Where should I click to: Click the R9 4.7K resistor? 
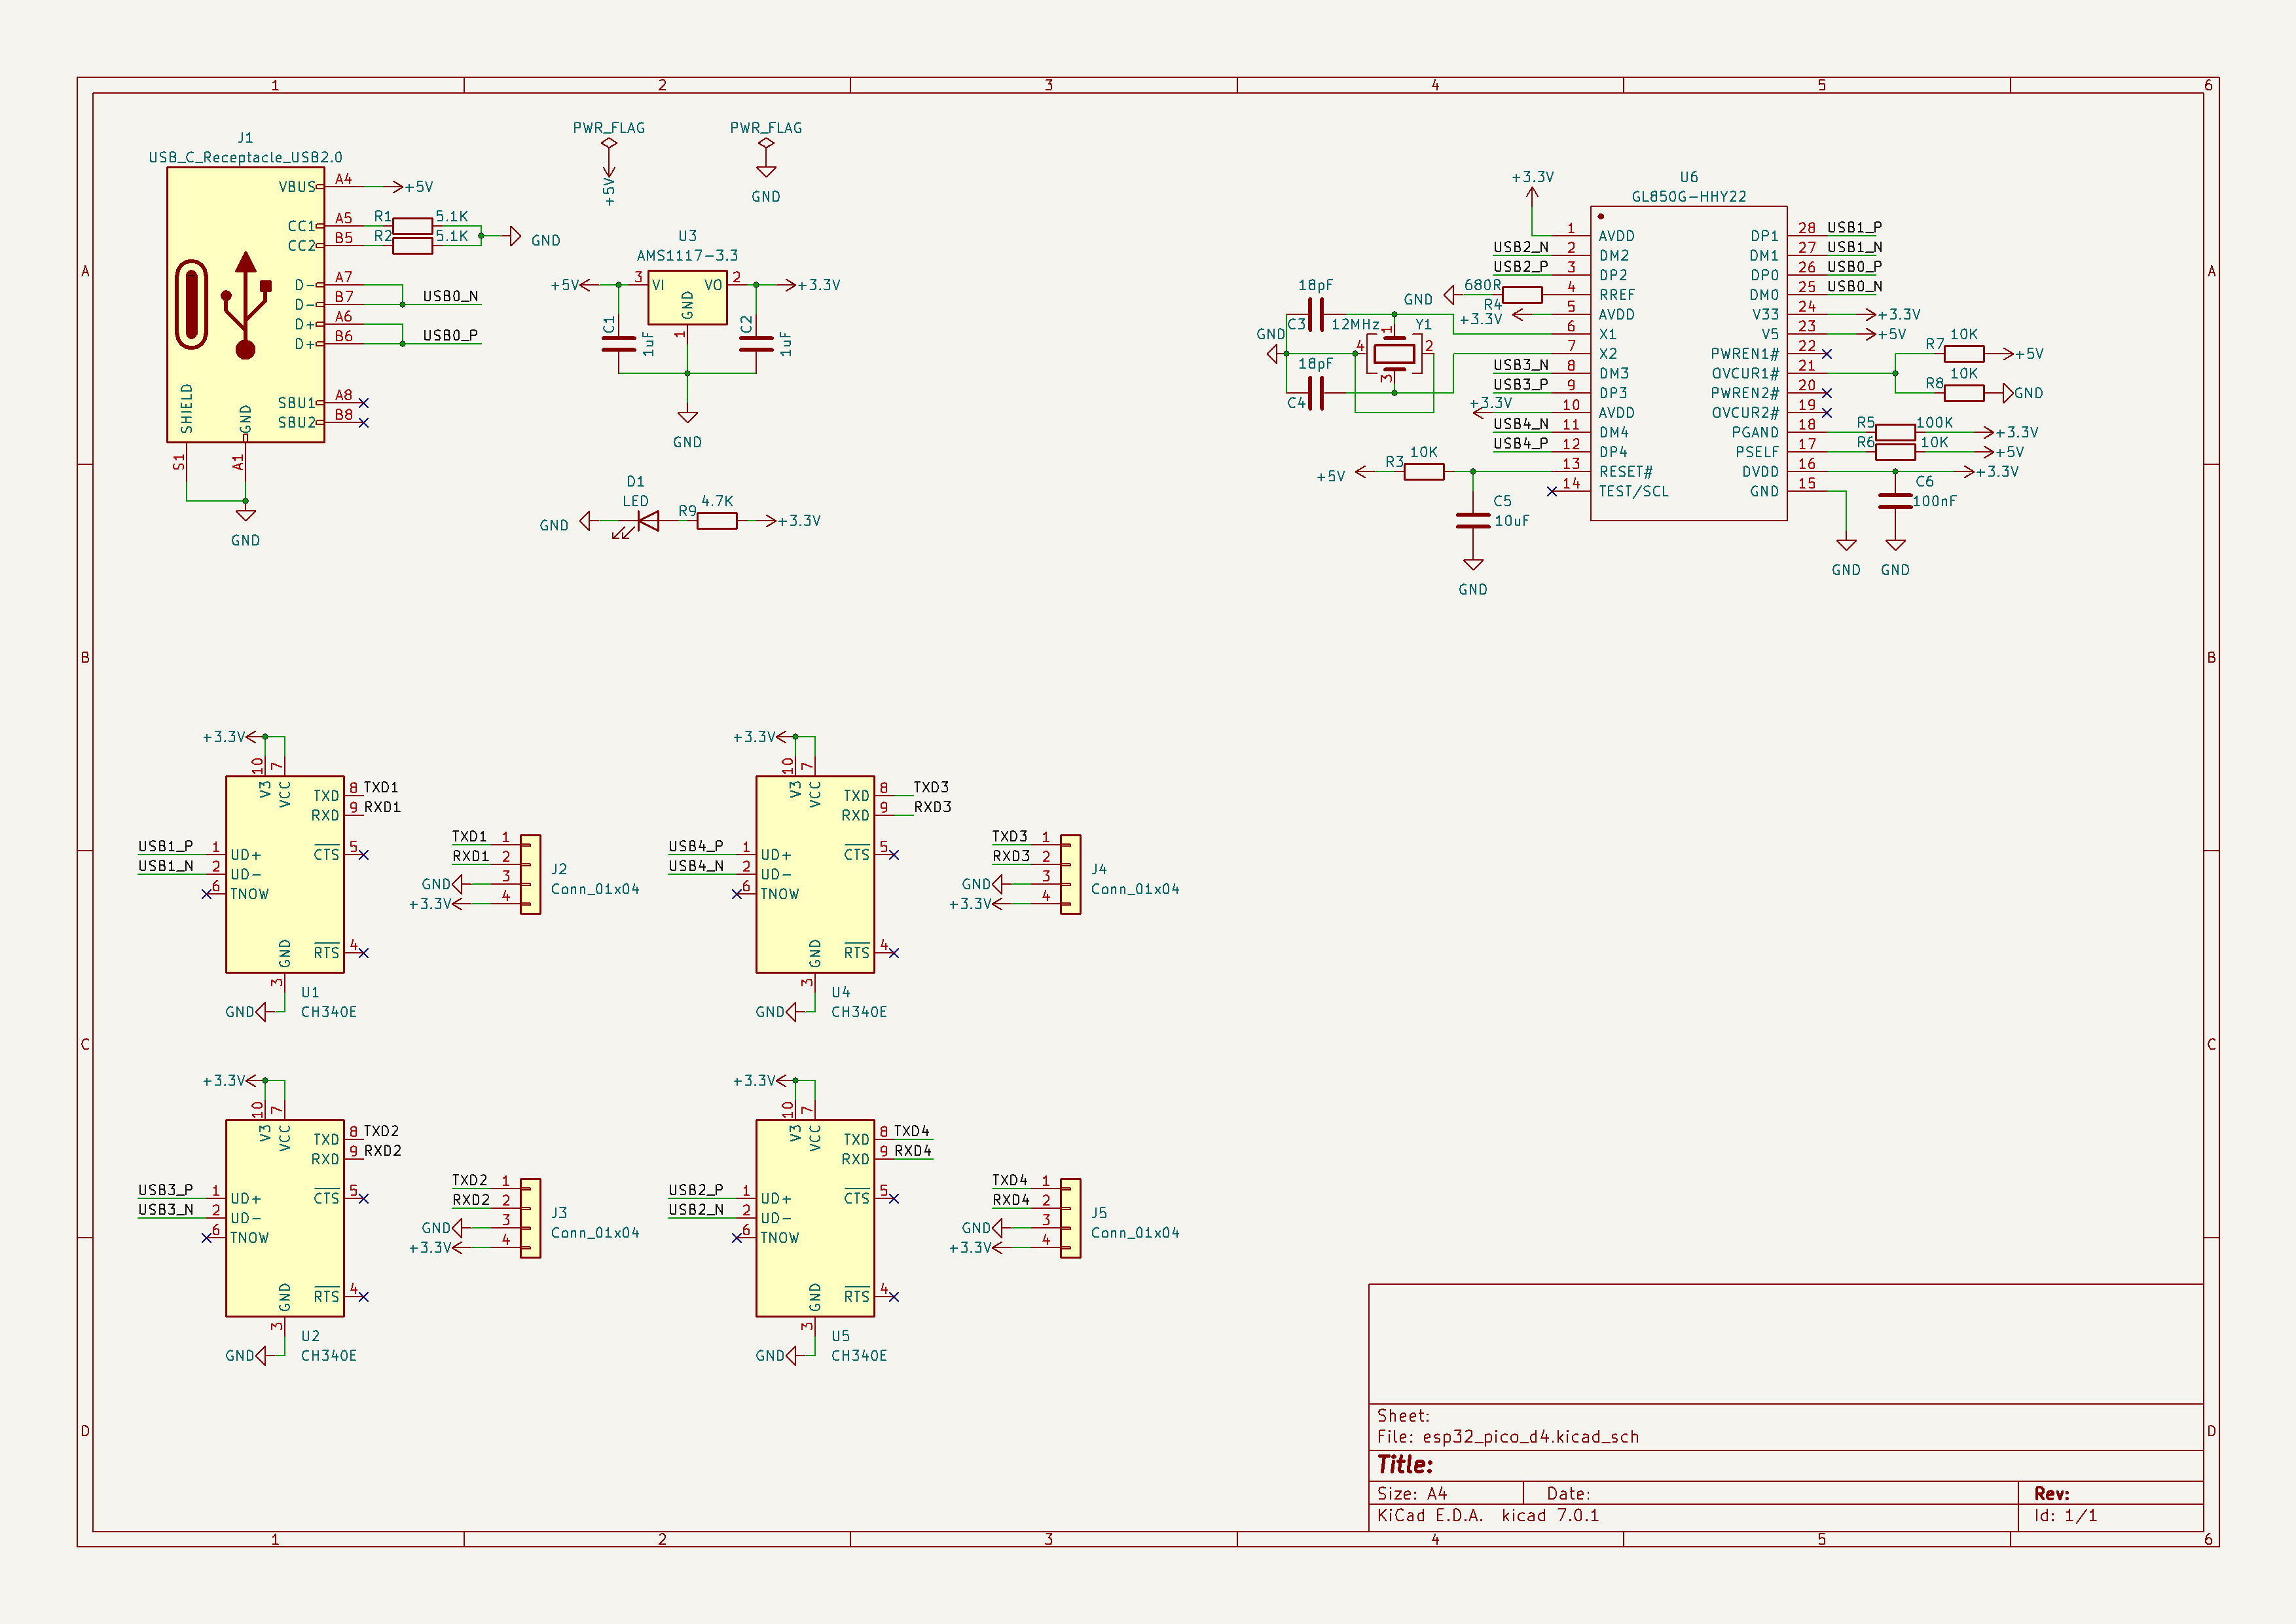point(717,521)
